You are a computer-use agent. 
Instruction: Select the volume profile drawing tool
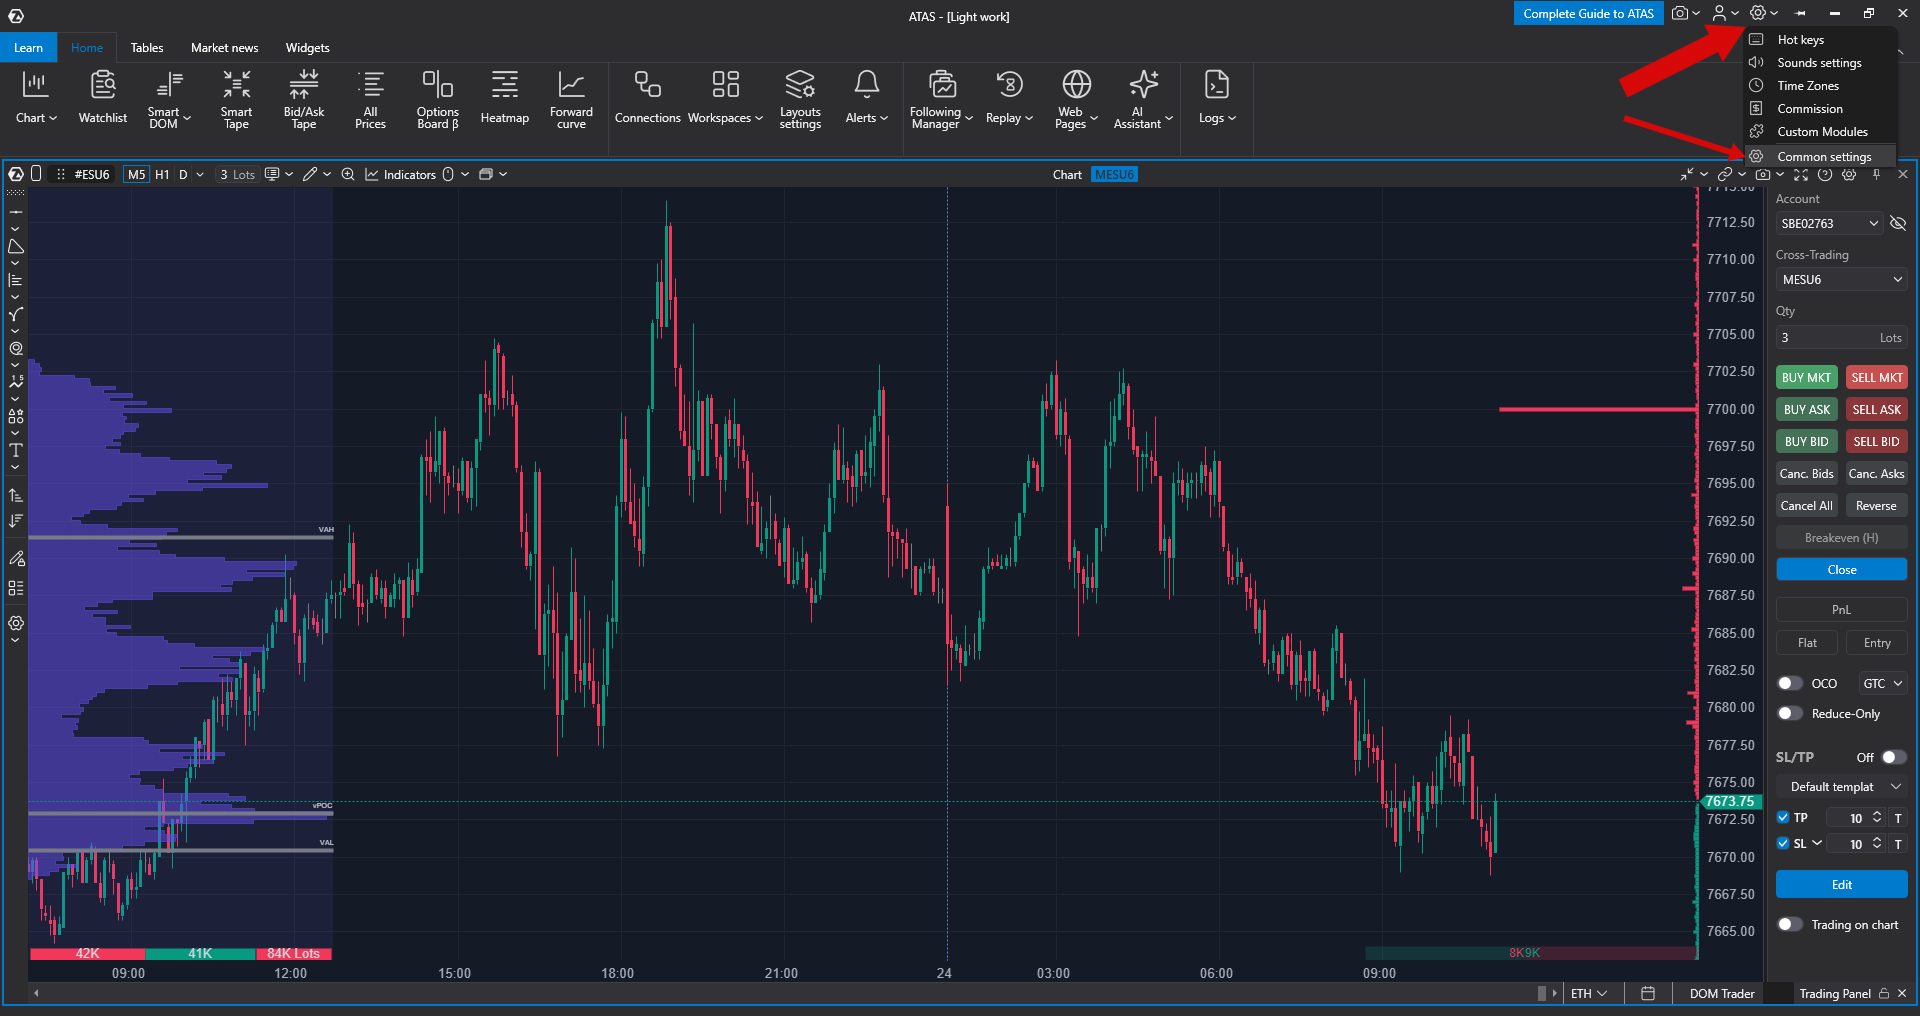pos(16,281)
